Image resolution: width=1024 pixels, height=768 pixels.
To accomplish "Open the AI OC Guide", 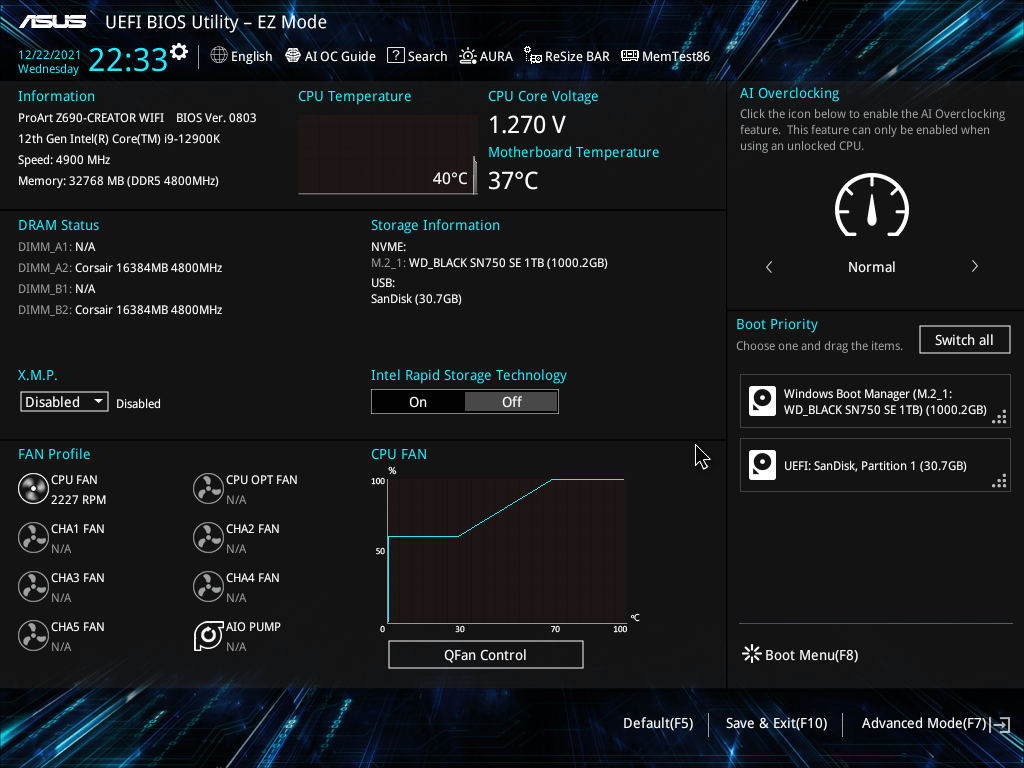I will [x=330, y=56].
